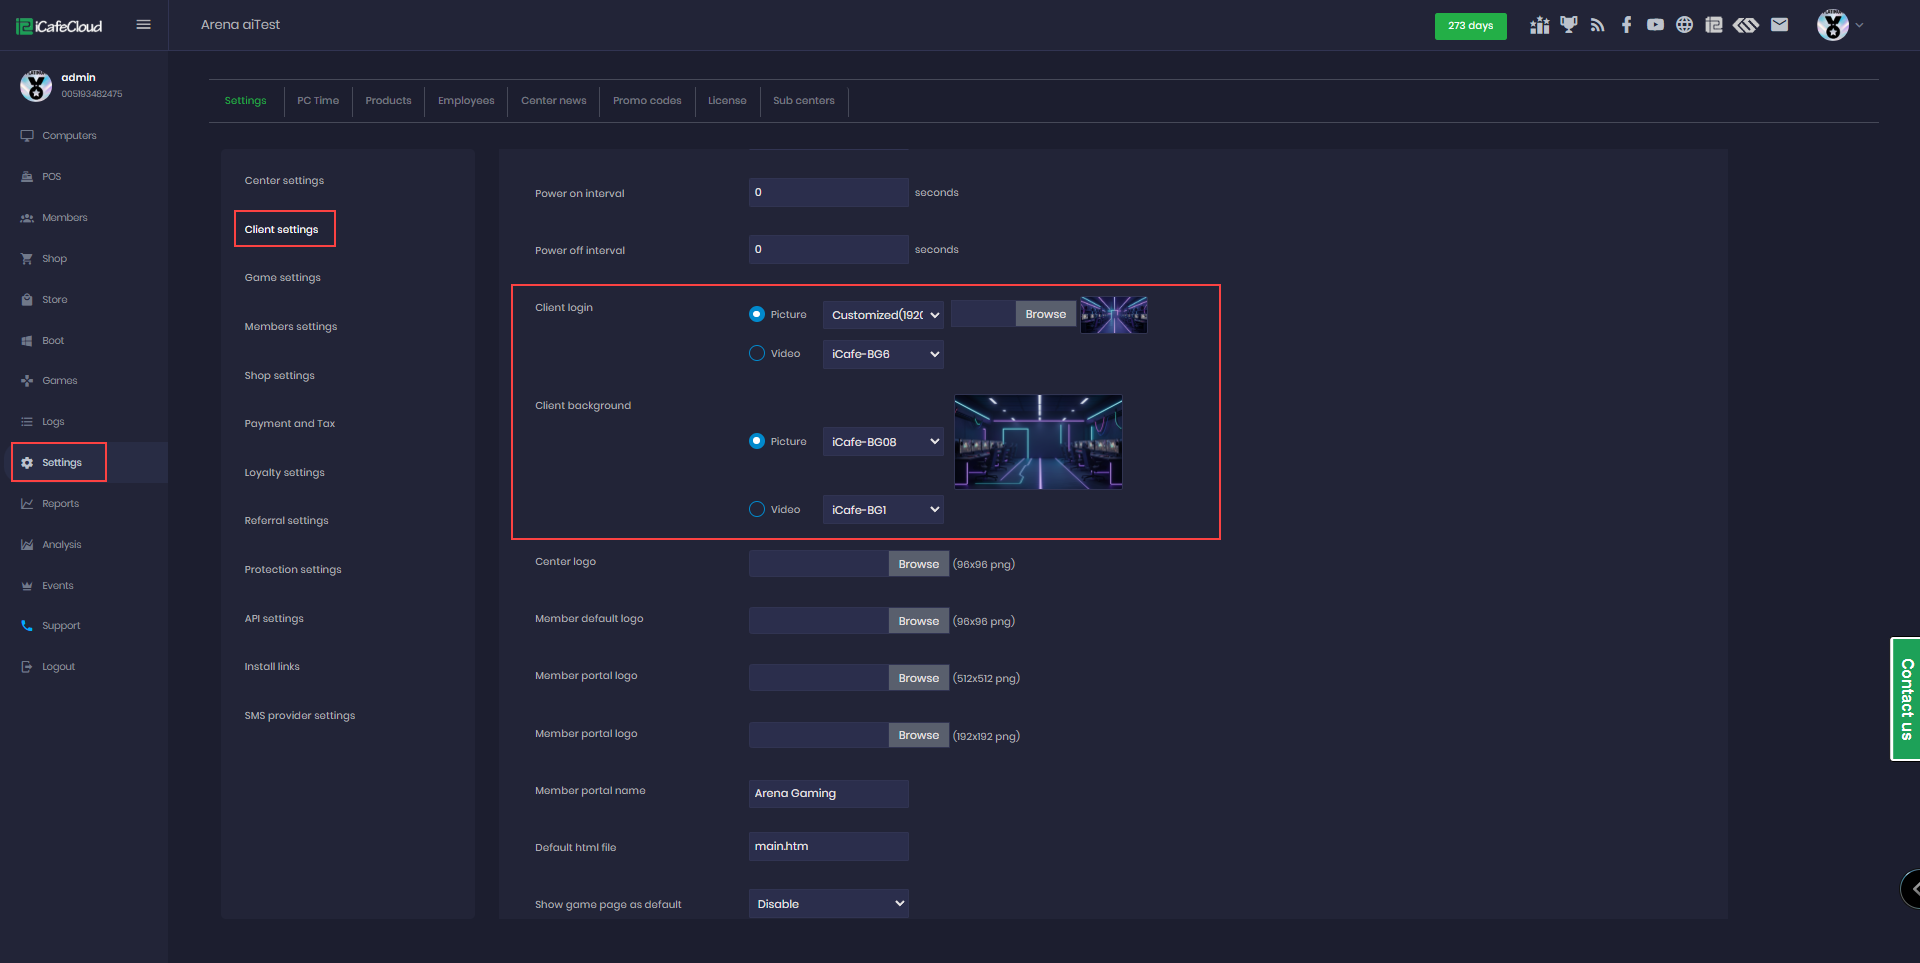
Task: Change the Client background picture from iCafe-BG08
Action: pos(882,441)
